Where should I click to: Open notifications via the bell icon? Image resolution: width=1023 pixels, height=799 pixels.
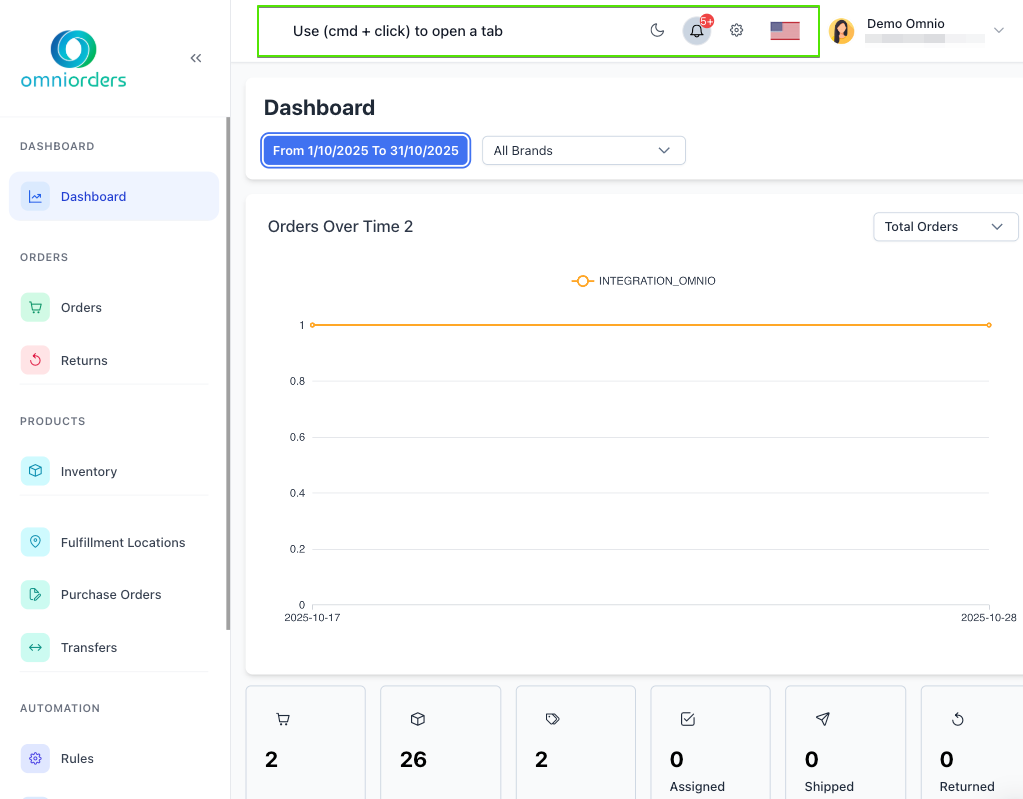pyautogui.click(x=696, y=31)
